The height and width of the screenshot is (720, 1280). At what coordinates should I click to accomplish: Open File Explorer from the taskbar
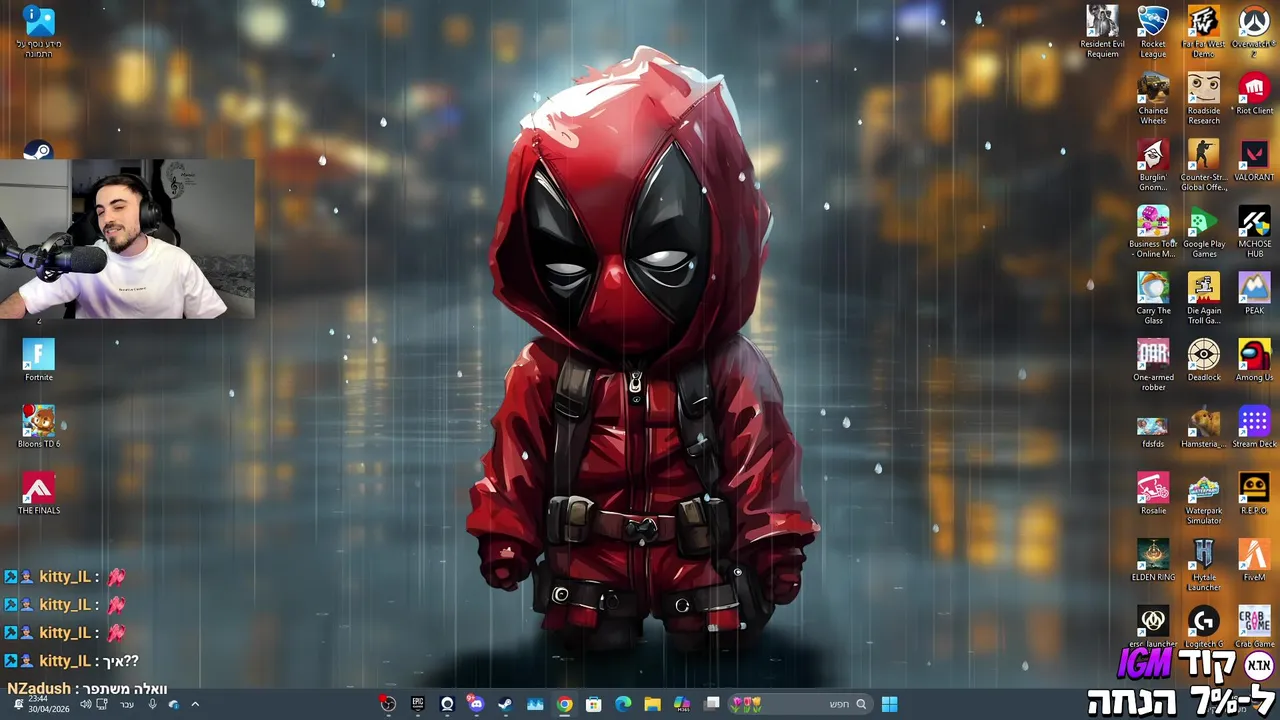652,704
